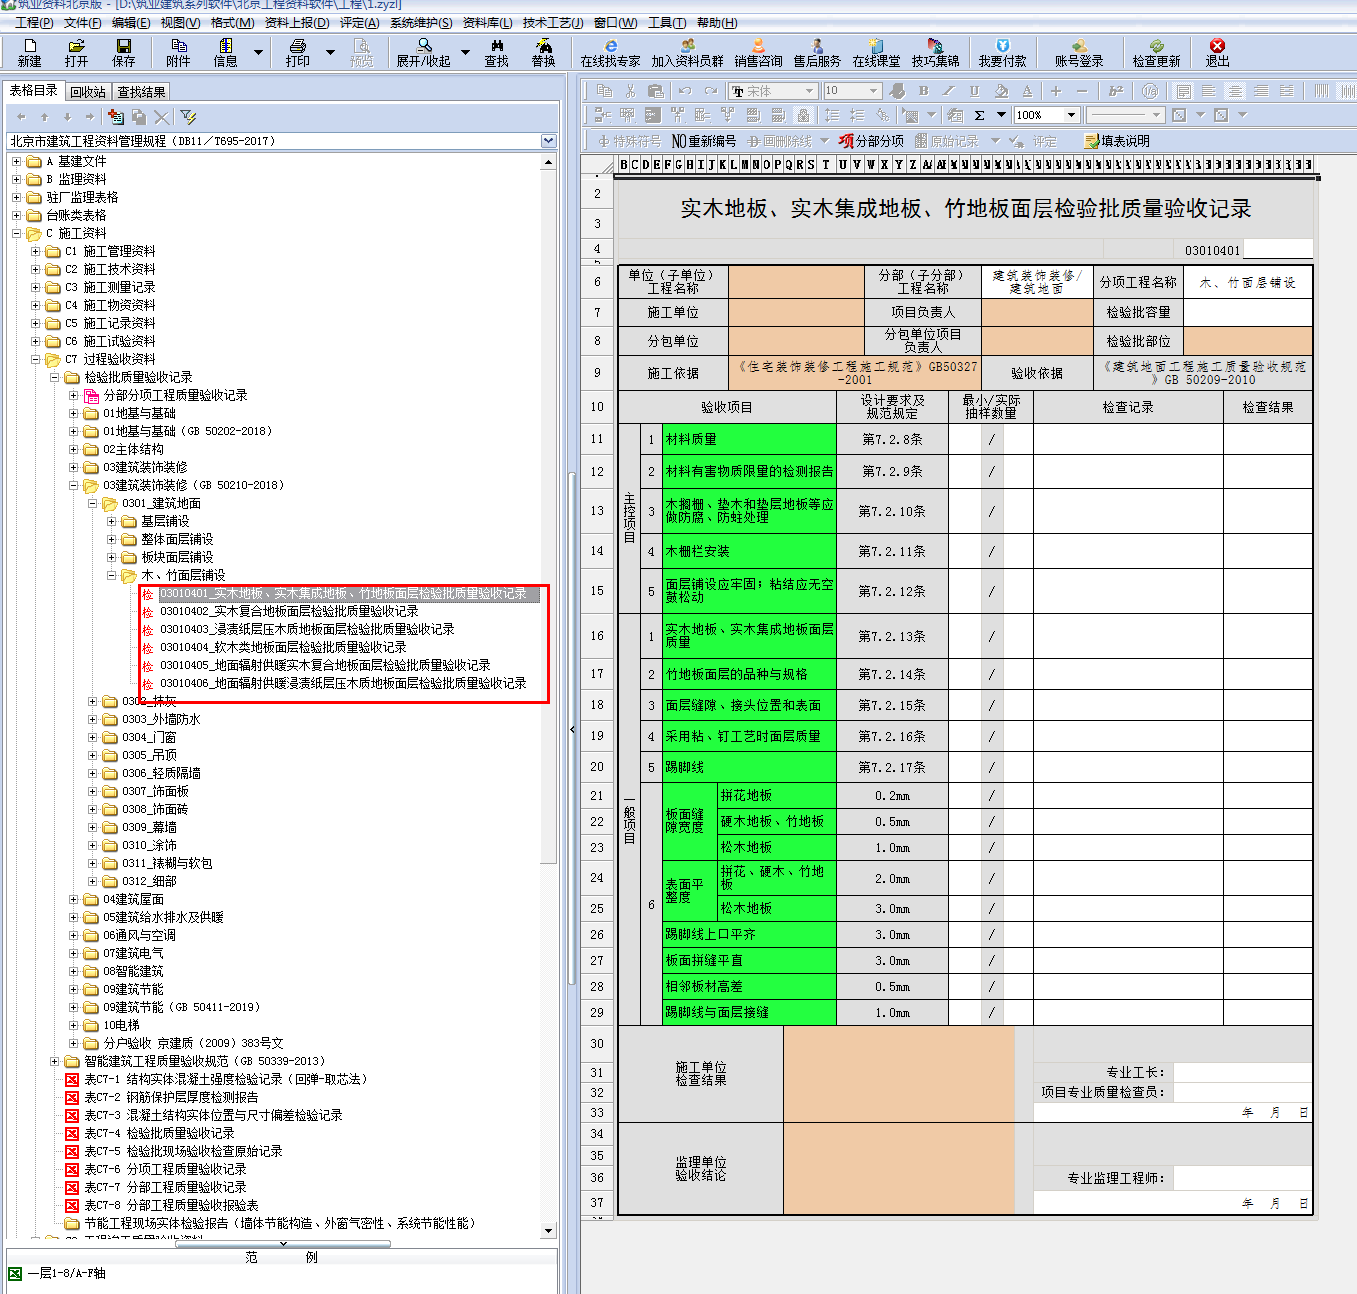This screenshot has width=1357, height=1294.
Task: Toggle underline formatting
Action: 975,91
